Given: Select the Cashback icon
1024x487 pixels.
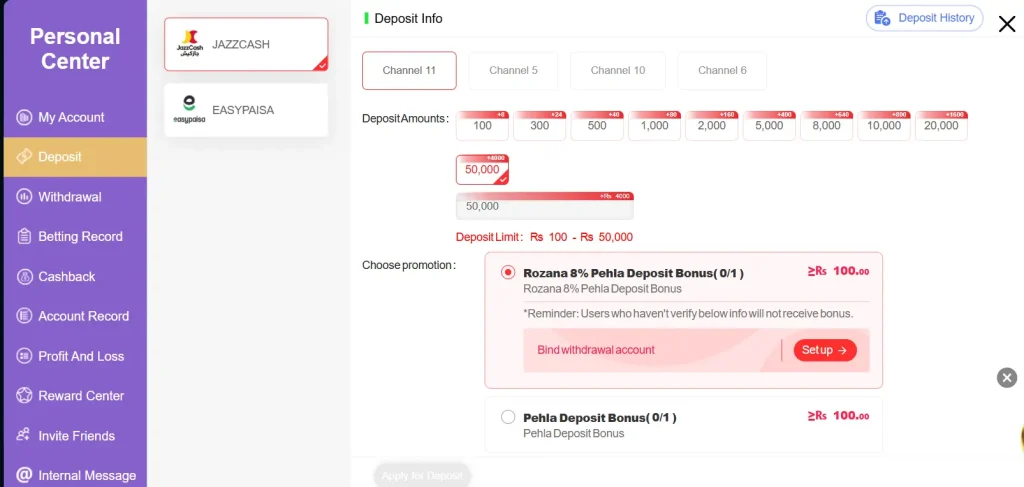Looking at the screenshot, I should (x=24, y=276).
